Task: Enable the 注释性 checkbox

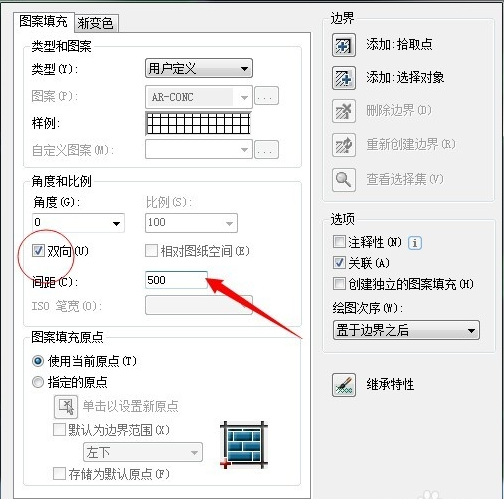Action: click(339, 242)
